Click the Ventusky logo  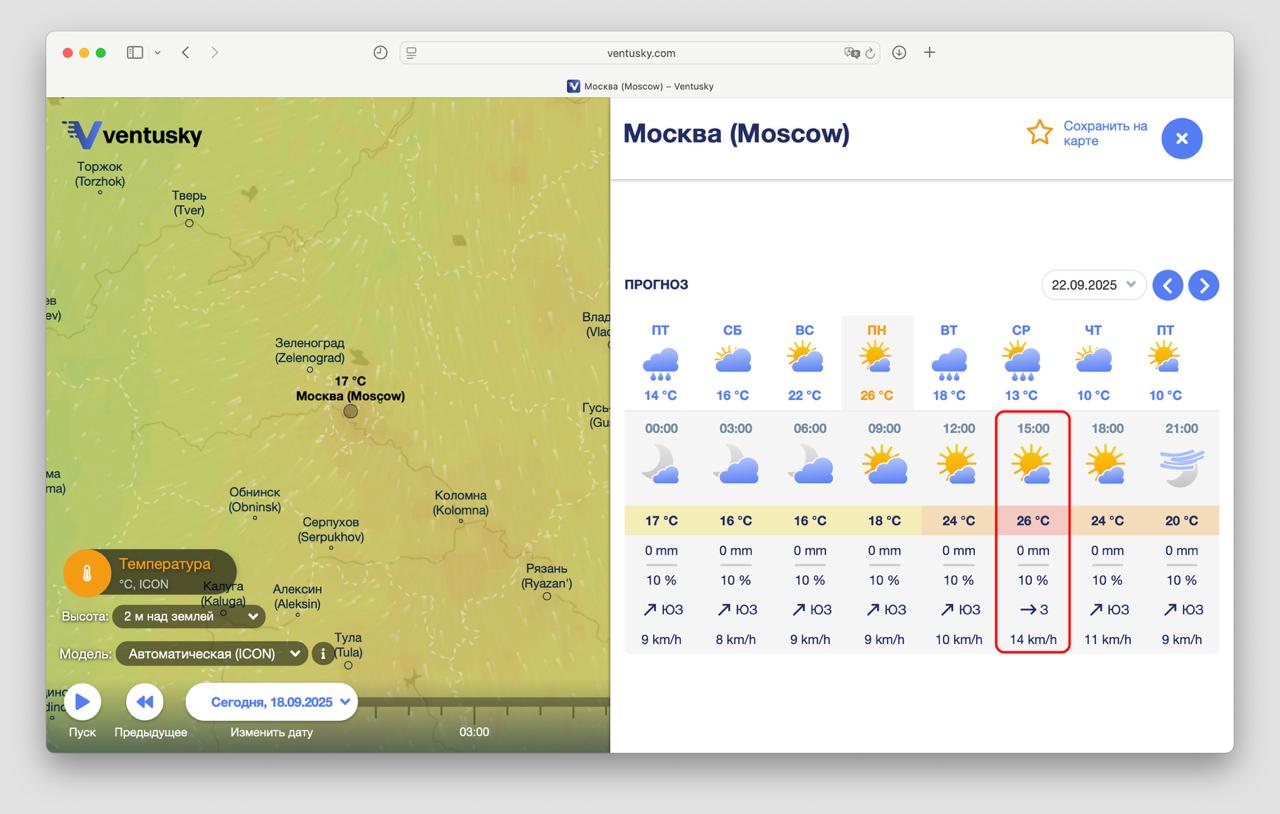[x=132, y=135]
